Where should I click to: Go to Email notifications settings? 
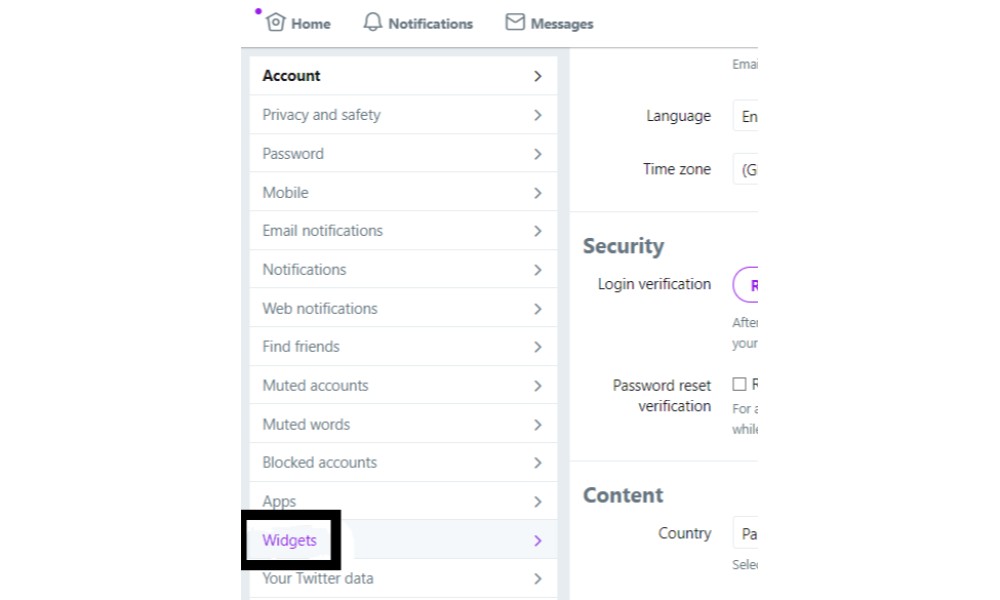[x=403, y=230]
